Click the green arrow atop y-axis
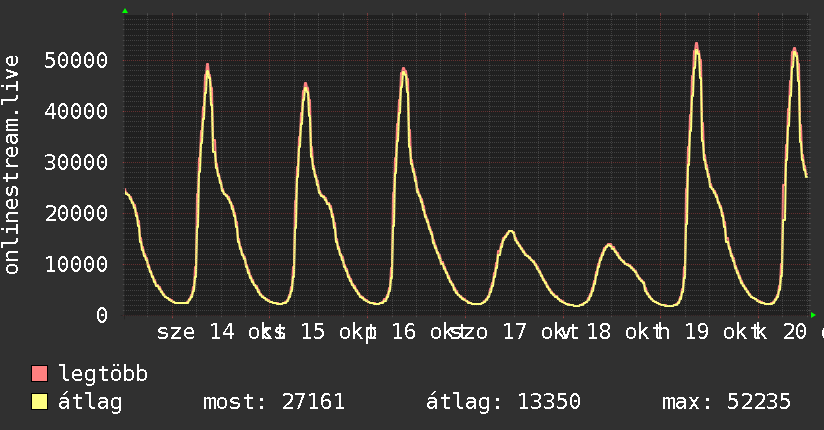 tap(125, 11)
